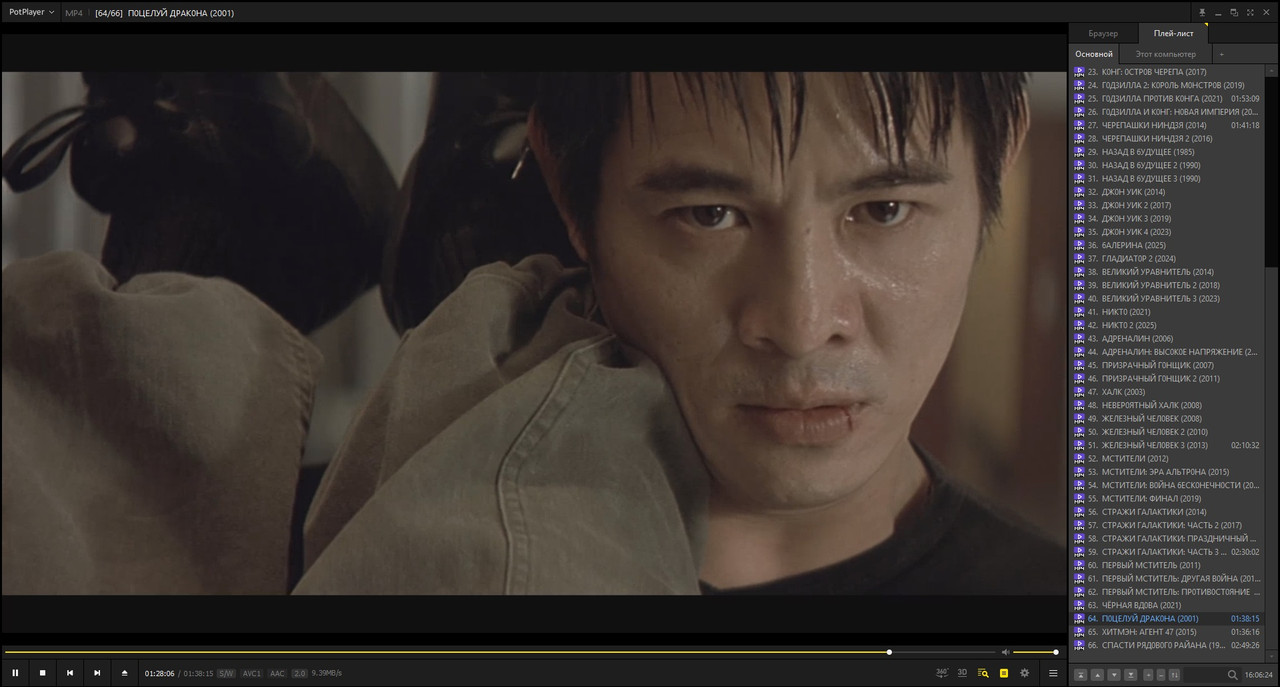The width and height of the screenshot is (1280, 687).
Task: Toggle the 360° video mode icon
Action: (x=942, y=673)
